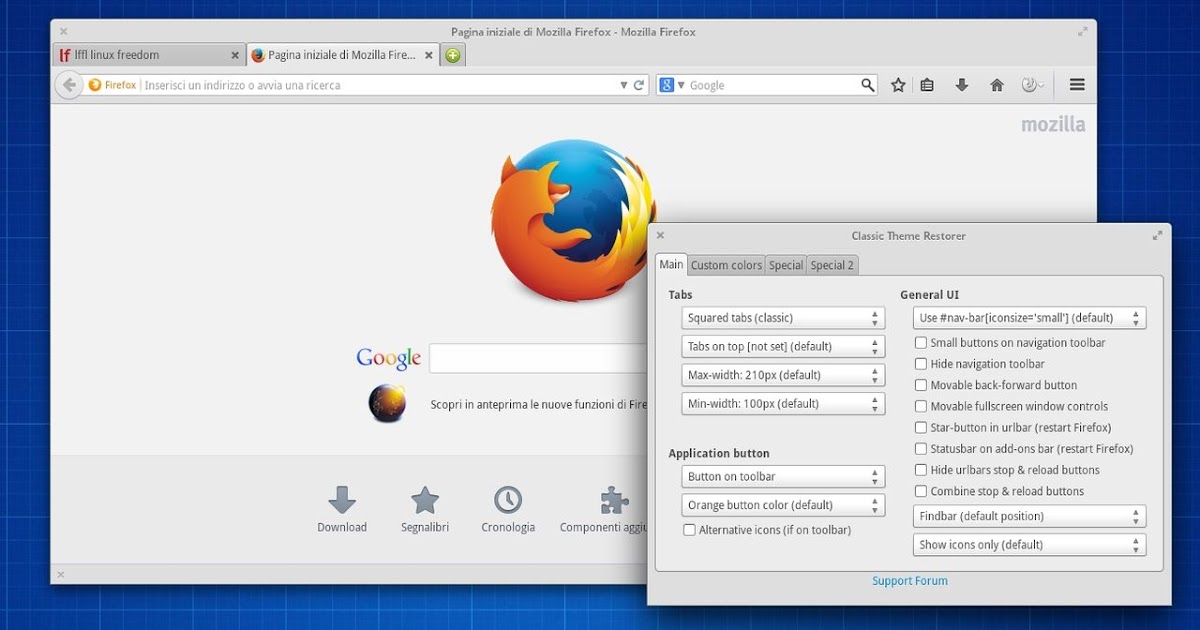The height and width of the screenshot is (630, 1200).
Task: Expand 'Orange button color (default)' dropdown
Action: (x=783, y=505)
